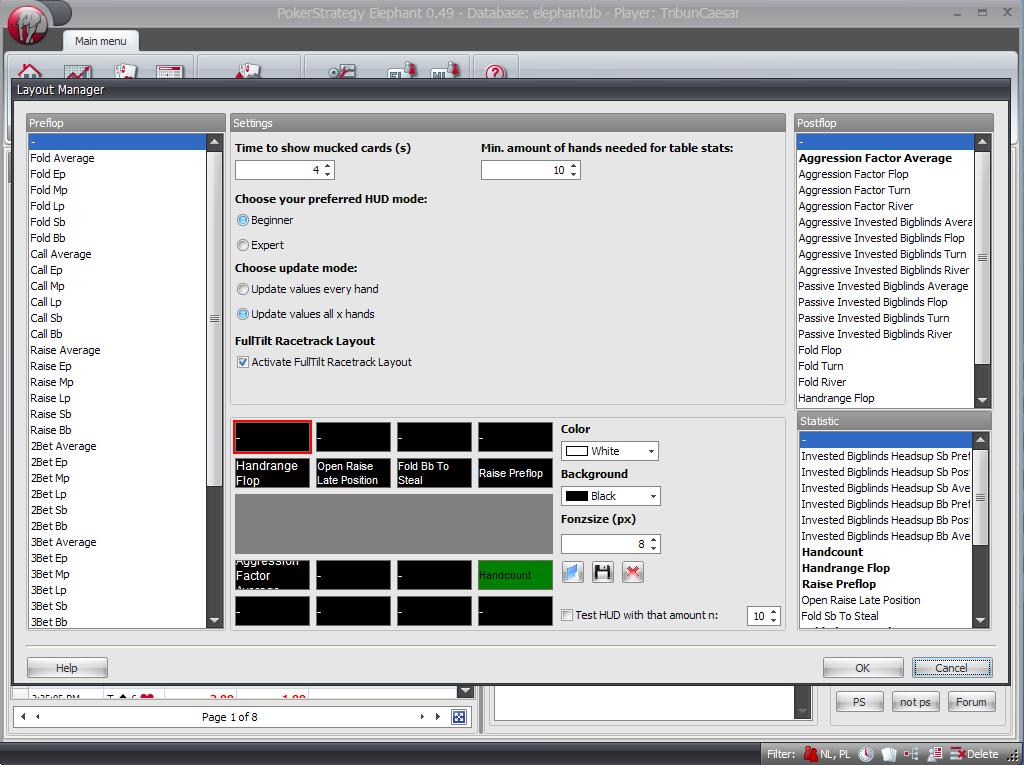Switch to the Main menu tab

(x=101, y=41)
